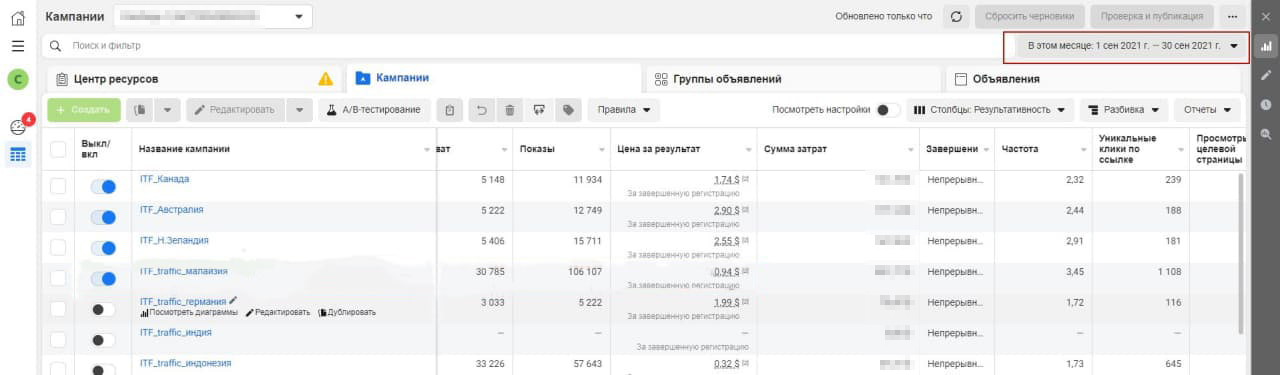Viewport: 1280px width, 375px height.
Task: Click the trash delete icon
Action: (510, 110)
